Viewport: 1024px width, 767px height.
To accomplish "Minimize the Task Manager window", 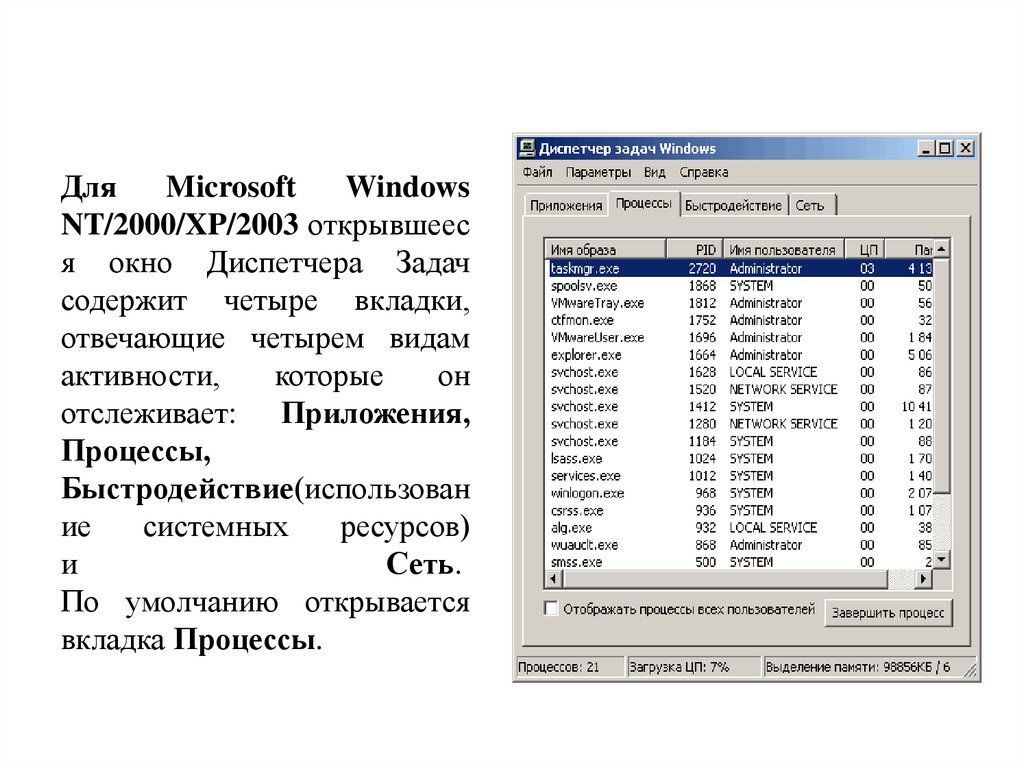I will tap(925, 148).
